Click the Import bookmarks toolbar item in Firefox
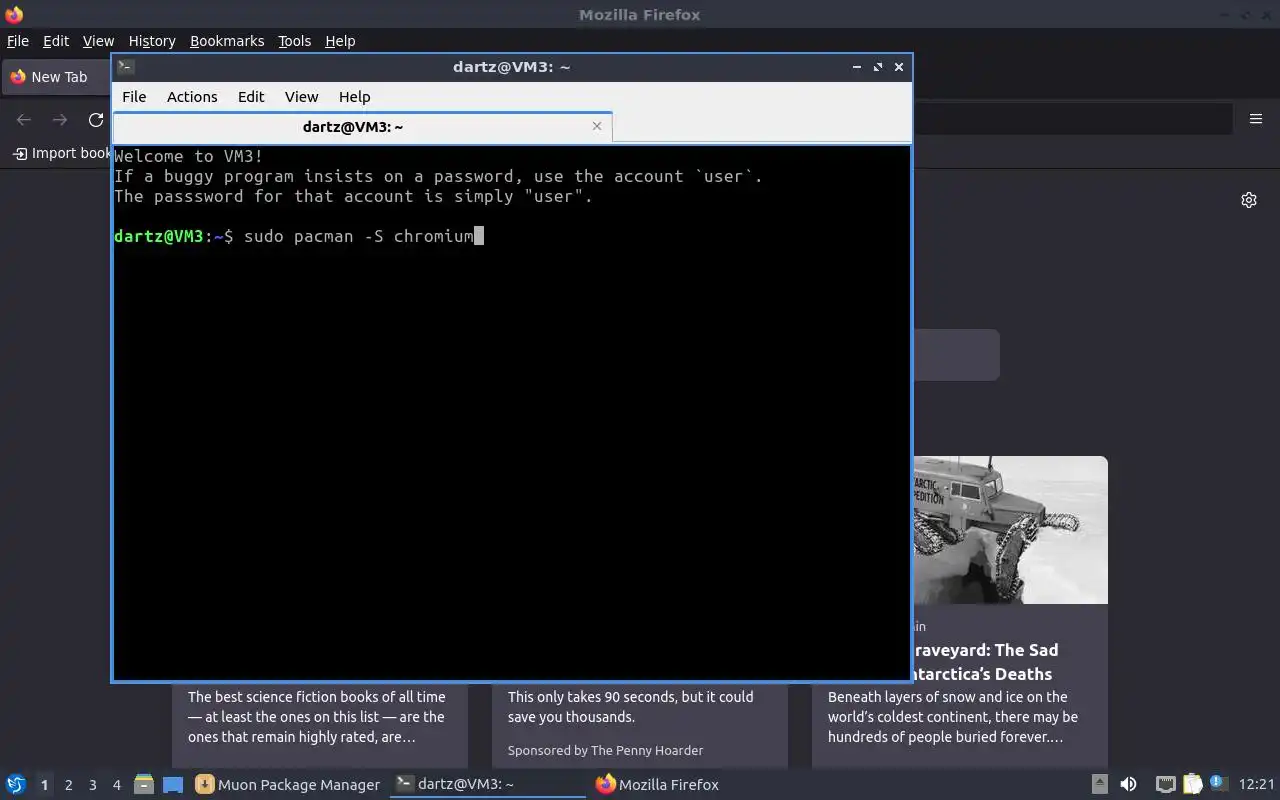This screenshot has width=1280, height=800. coord(61,153)
